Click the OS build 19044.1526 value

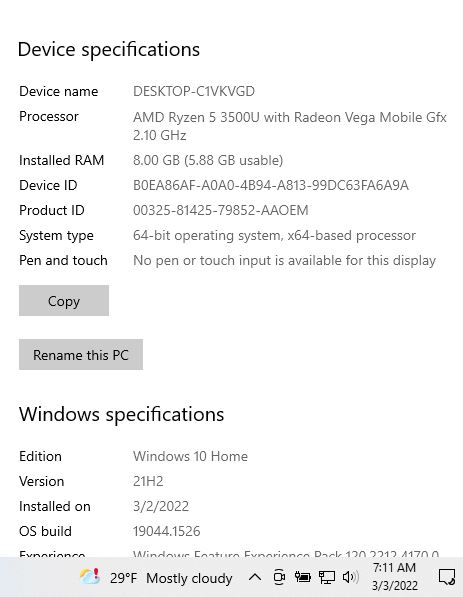[x=166, y=531]
